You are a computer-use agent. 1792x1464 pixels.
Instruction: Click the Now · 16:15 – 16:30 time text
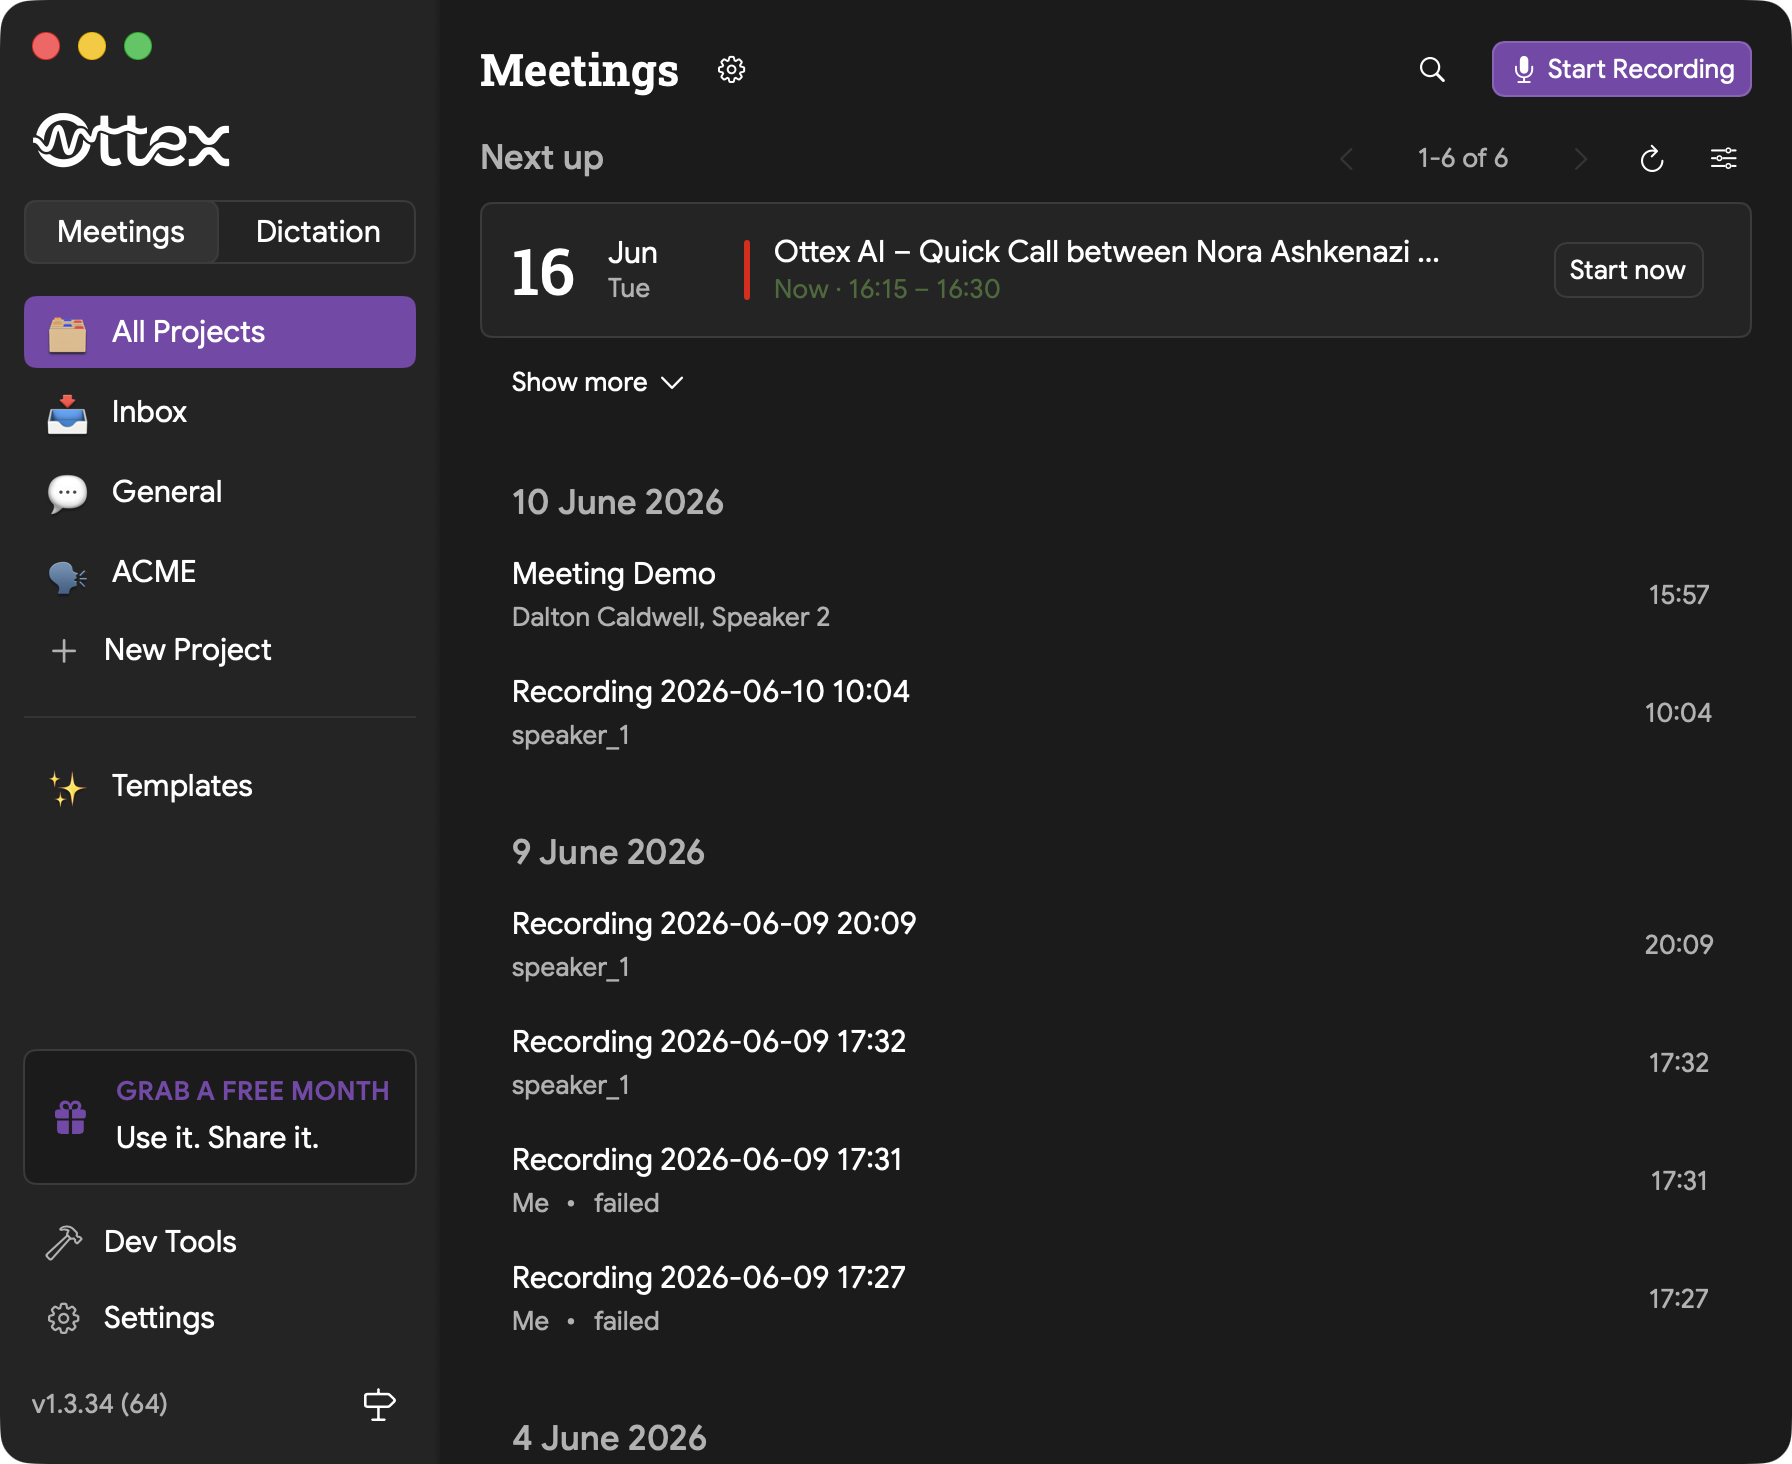pyautogui.click(x=887, y=289)
